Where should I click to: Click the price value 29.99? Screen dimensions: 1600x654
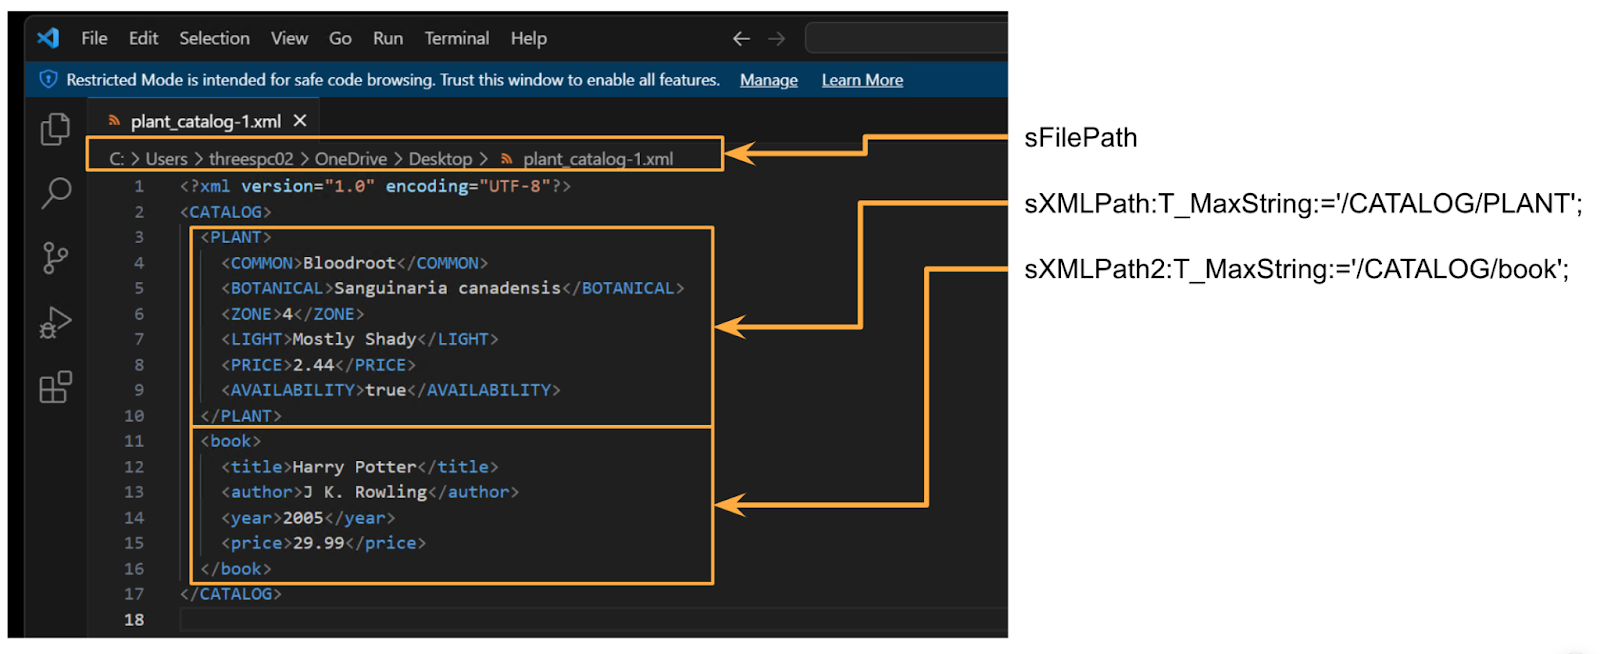[318, 543]
